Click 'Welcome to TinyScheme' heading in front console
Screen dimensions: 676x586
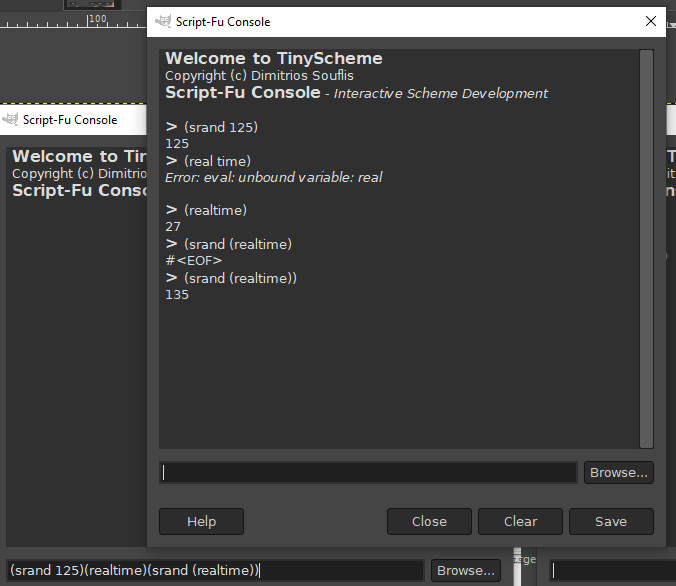(274, 58)
